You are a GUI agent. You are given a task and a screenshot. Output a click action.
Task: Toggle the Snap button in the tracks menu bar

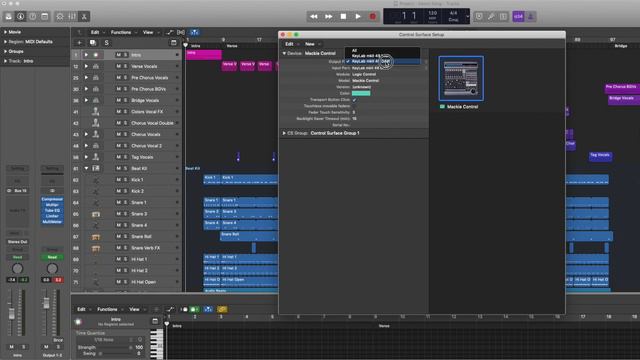point(195,32)
